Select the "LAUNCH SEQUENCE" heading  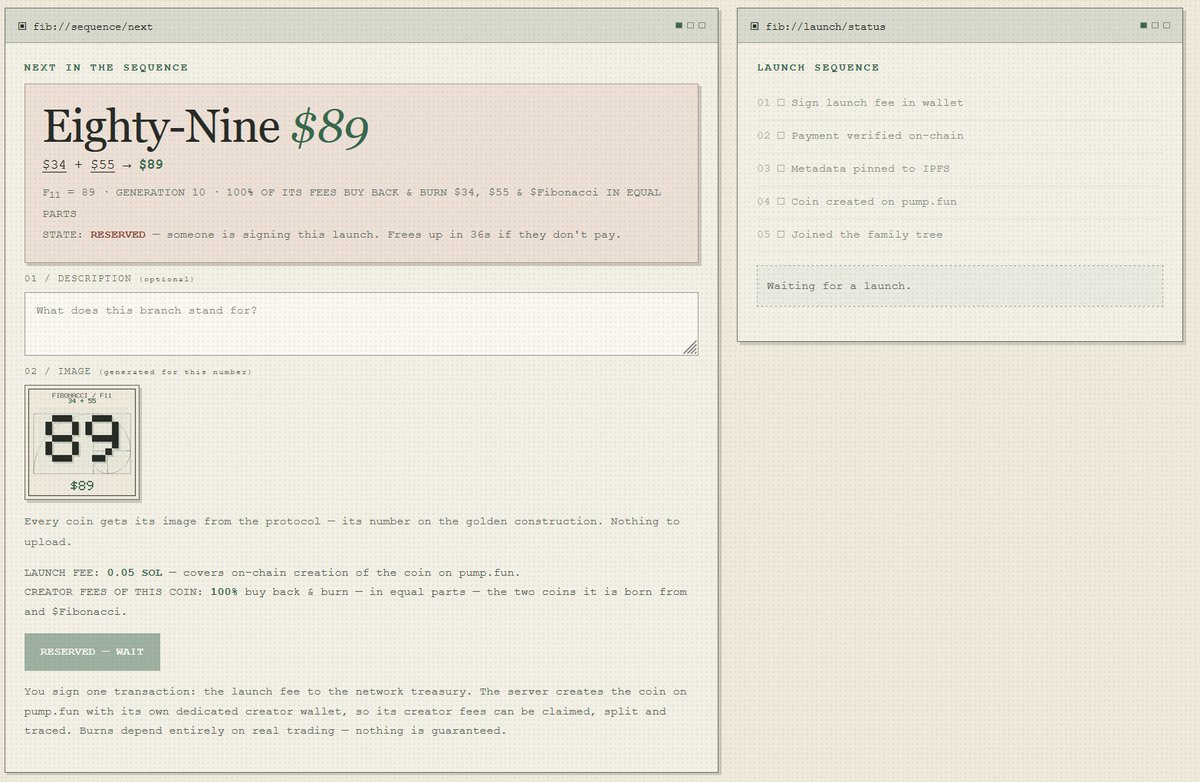click(x=818, y=68)
